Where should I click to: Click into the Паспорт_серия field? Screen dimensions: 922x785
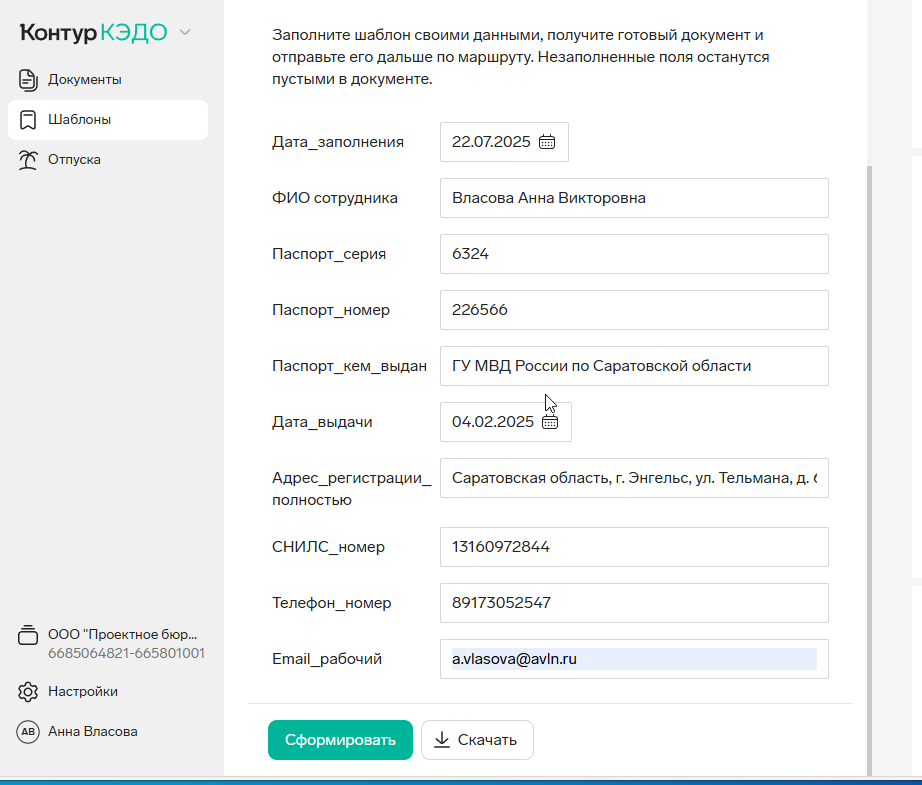pyautogui.click(x=634, y=254)
